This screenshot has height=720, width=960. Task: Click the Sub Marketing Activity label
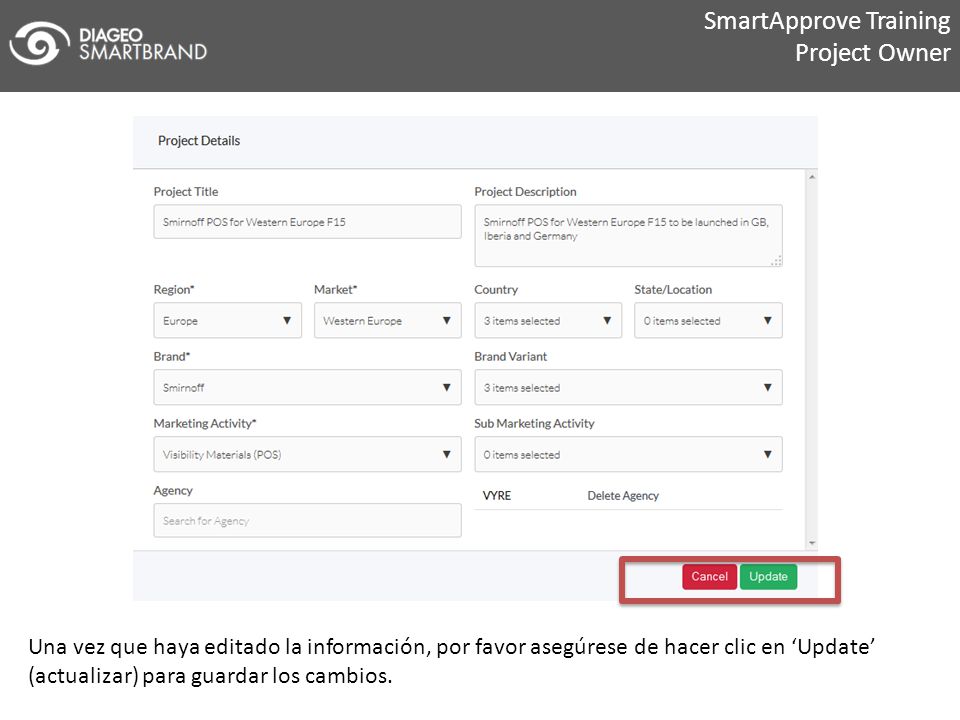pos(534,424)
